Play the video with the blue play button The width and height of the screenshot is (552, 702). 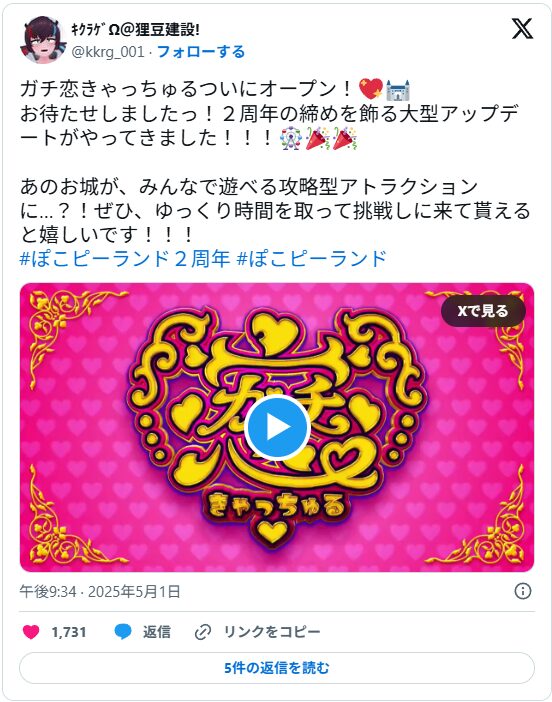point(277,428)
